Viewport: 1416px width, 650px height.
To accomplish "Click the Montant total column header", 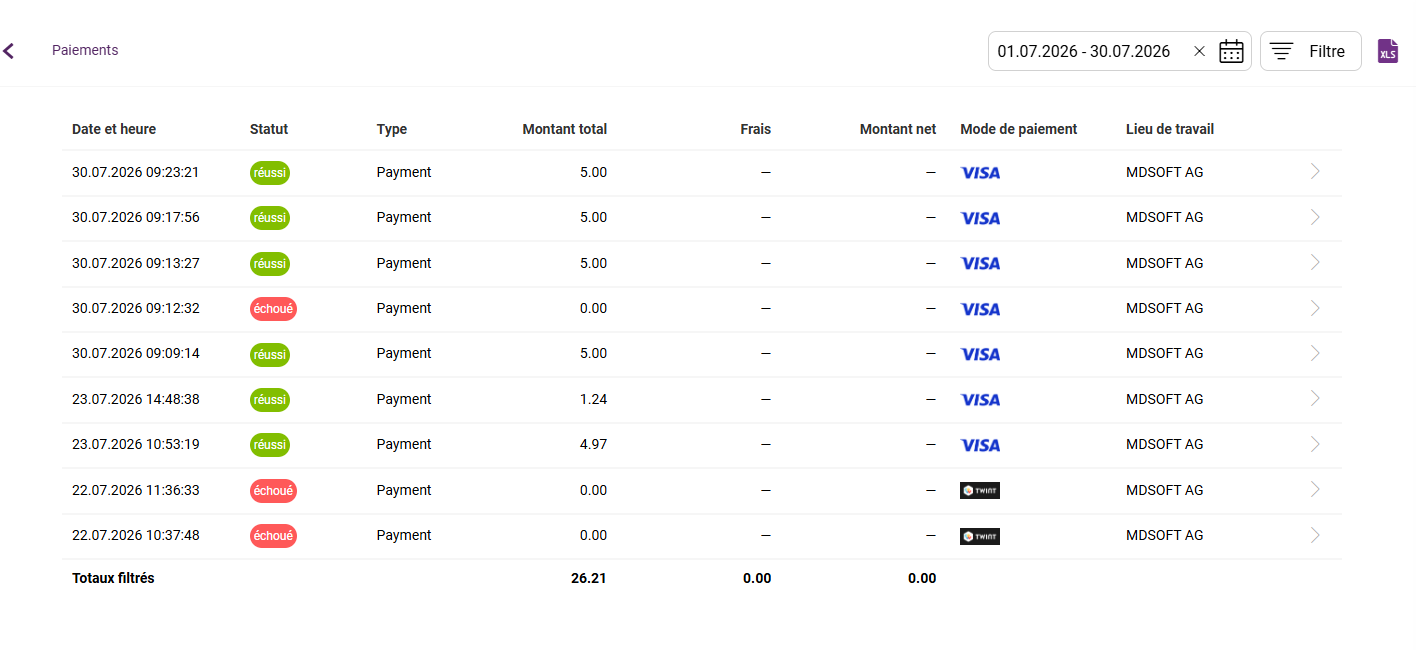I will click(565, 129).
